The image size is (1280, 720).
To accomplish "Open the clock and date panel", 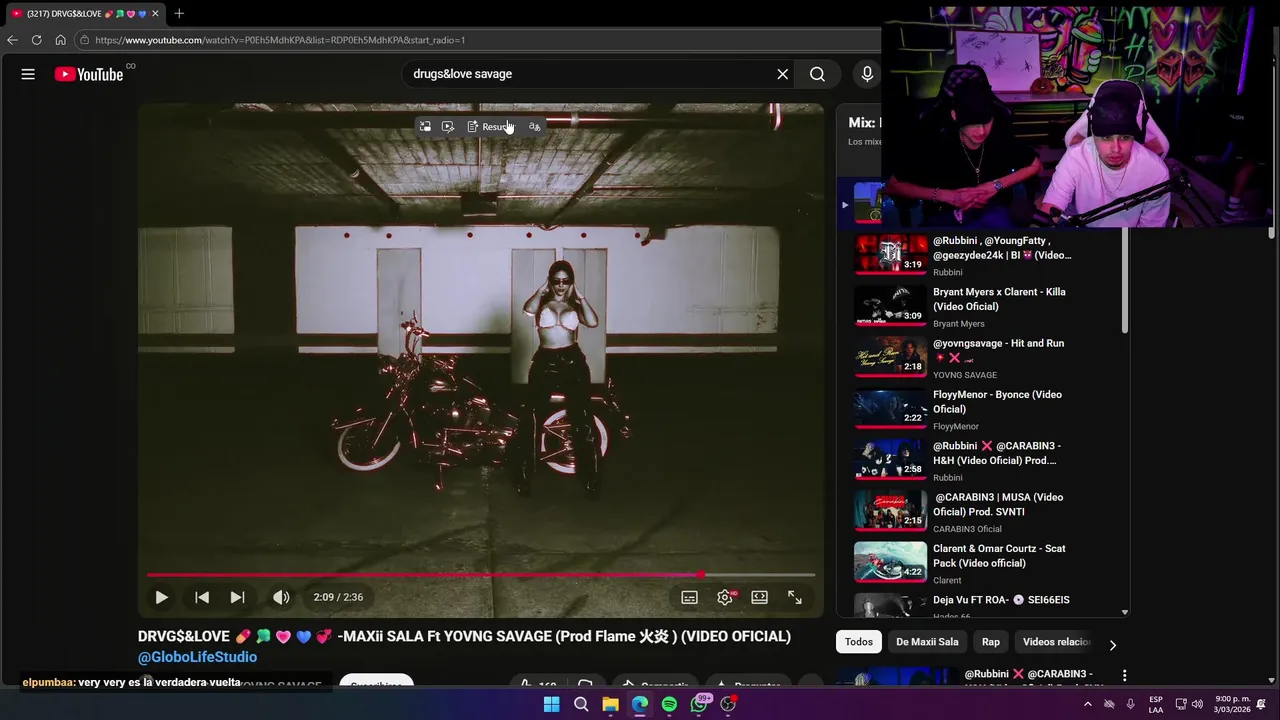I will coord(1232,704).
